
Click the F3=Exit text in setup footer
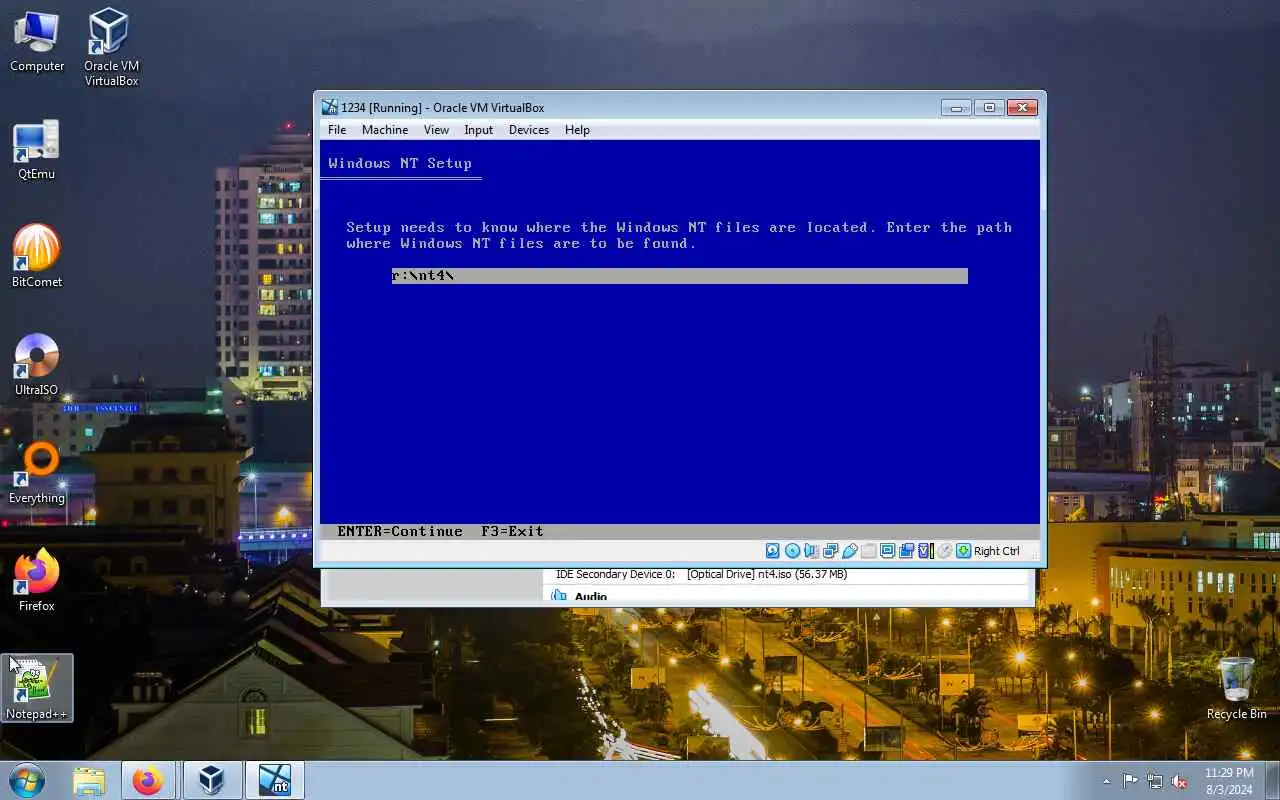coord(512,531)
